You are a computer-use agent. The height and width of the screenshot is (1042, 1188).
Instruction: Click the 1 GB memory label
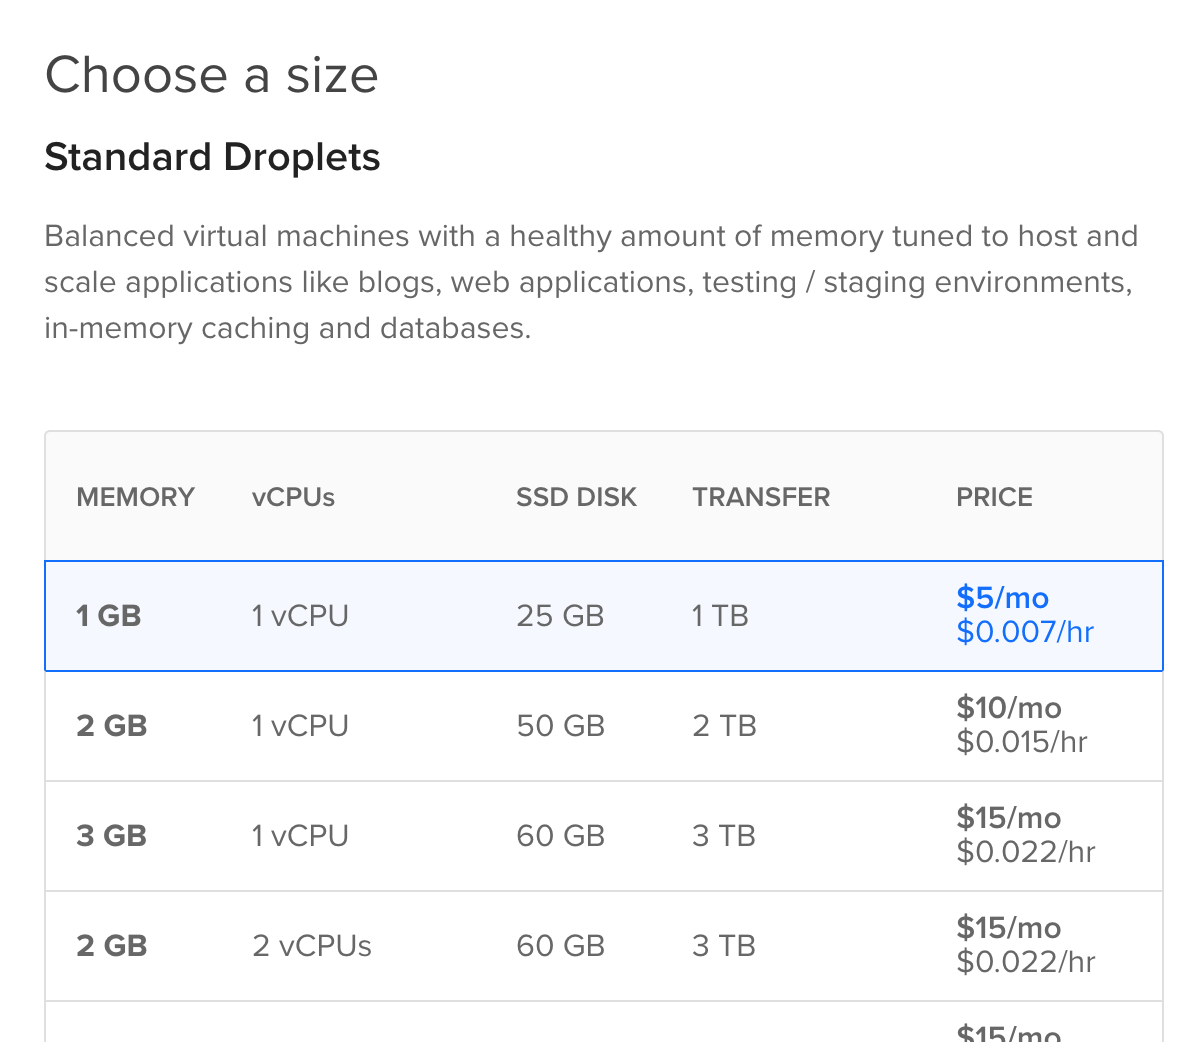click(x=108, y=616)
